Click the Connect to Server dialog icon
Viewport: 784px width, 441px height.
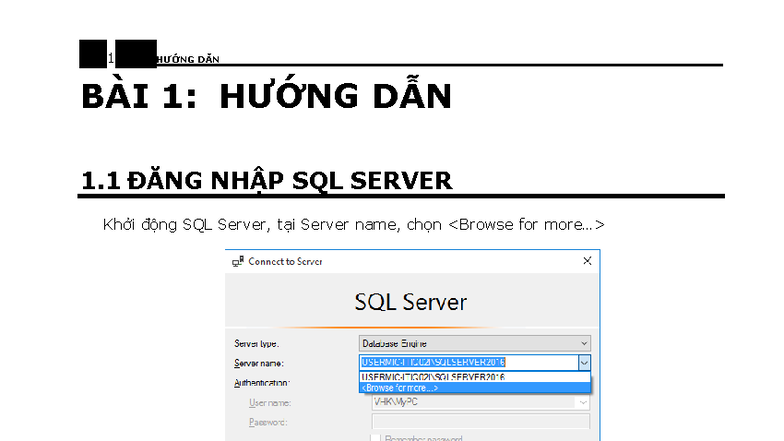(x=238, y=262)
